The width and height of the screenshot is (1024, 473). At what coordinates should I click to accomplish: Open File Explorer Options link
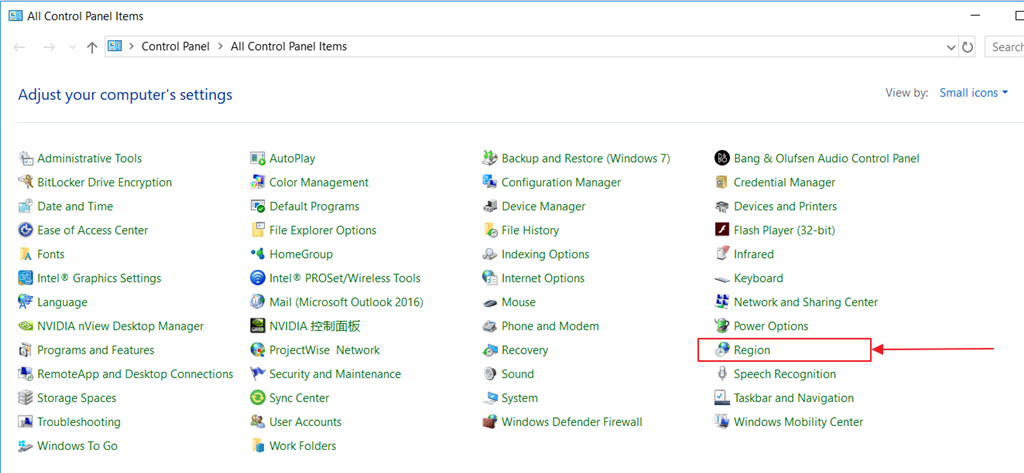coord(323,230)
